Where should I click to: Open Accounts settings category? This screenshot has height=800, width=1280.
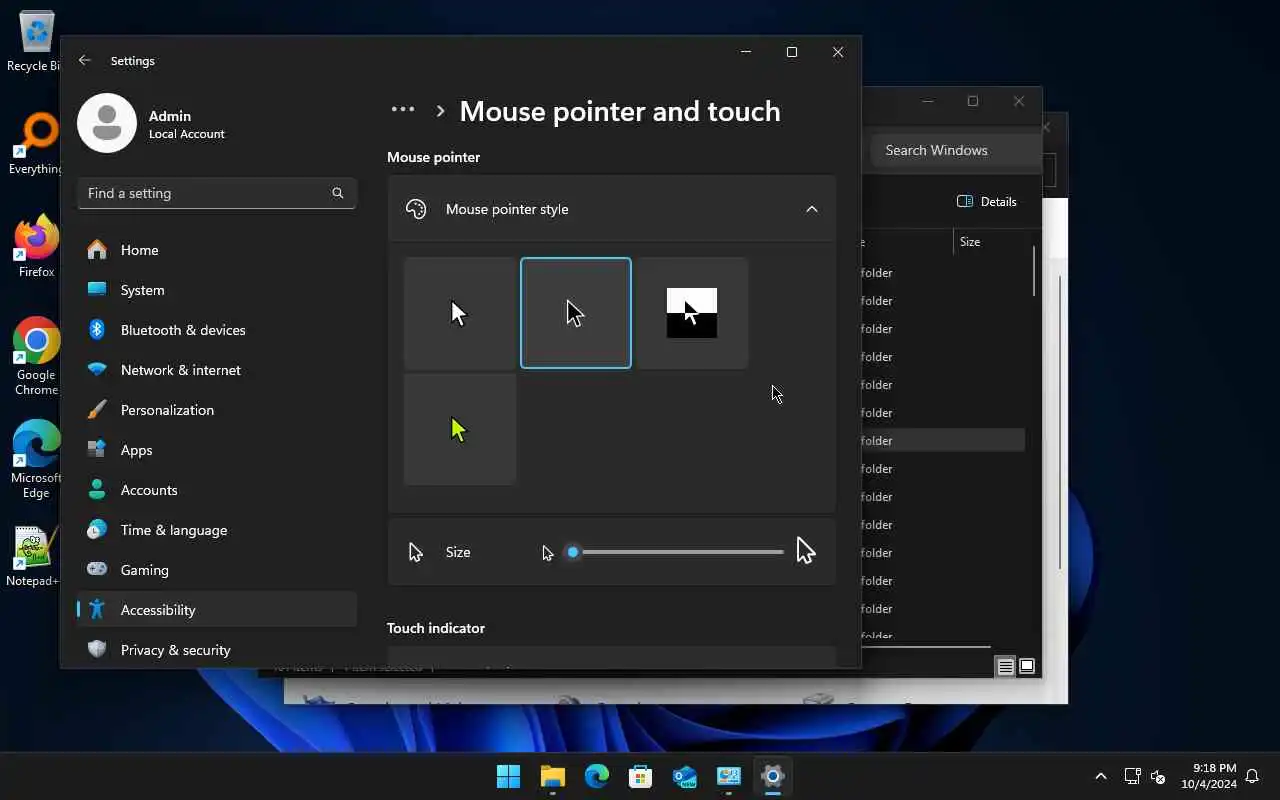(217, 490)
